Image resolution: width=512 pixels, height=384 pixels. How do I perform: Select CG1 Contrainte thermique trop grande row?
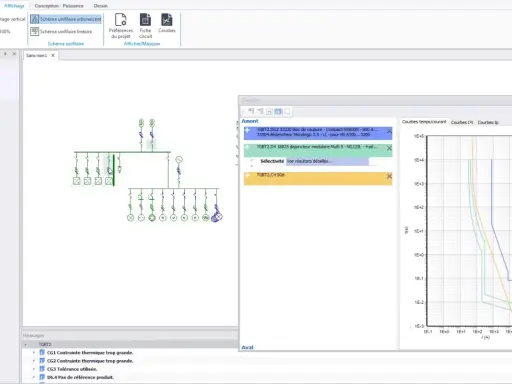pos(90,352)
